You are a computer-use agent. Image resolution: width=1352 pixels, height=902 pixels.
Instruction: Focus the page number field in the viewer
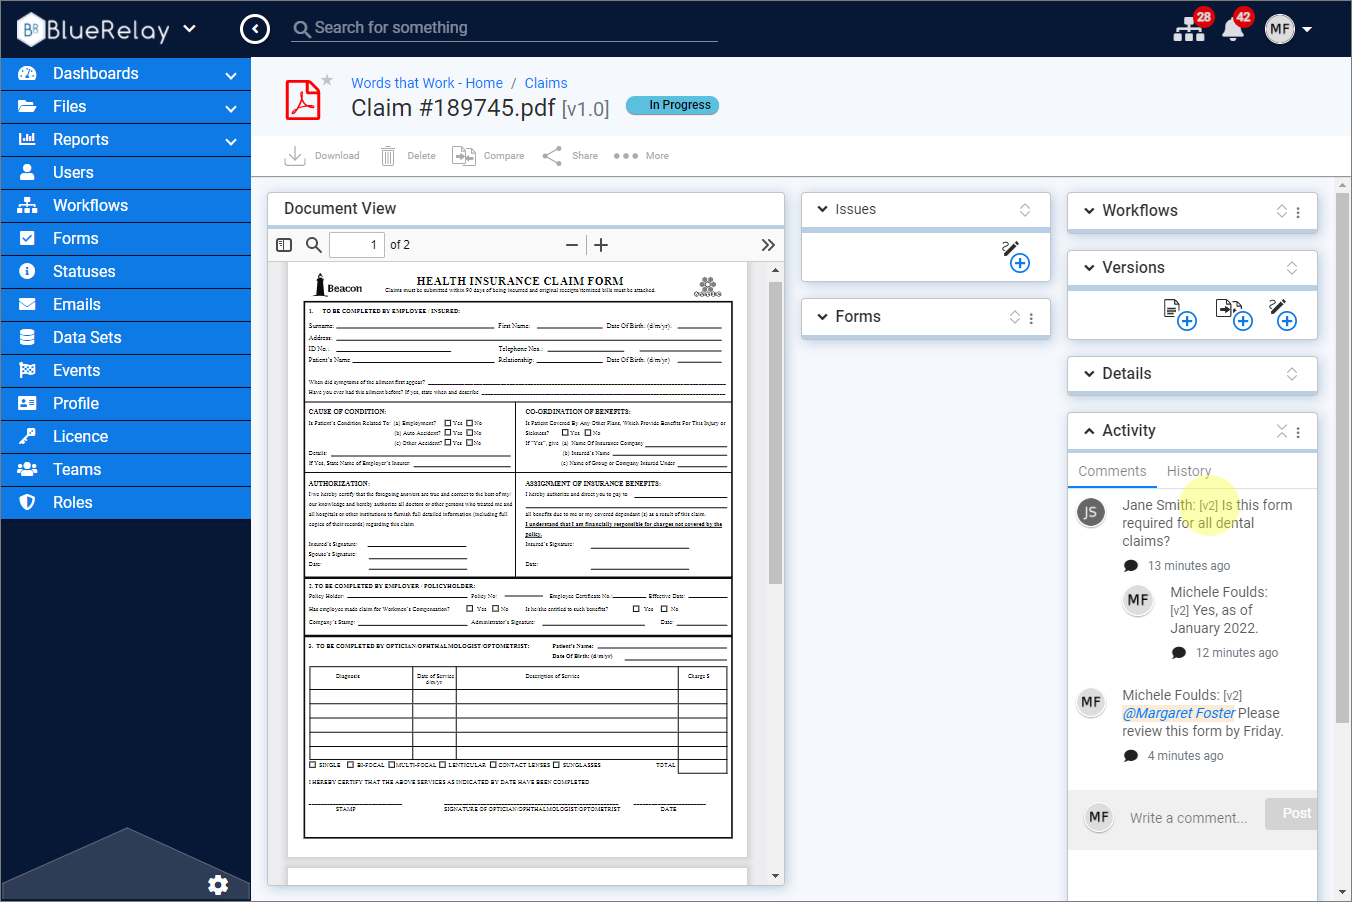point(357,245)
